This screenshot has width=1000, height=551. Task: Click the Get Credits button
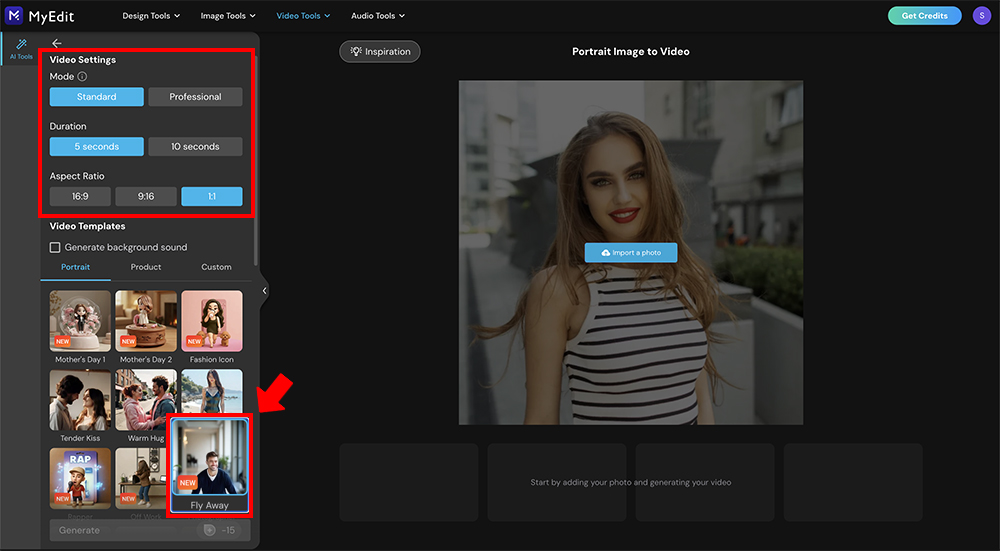point(924,15)
